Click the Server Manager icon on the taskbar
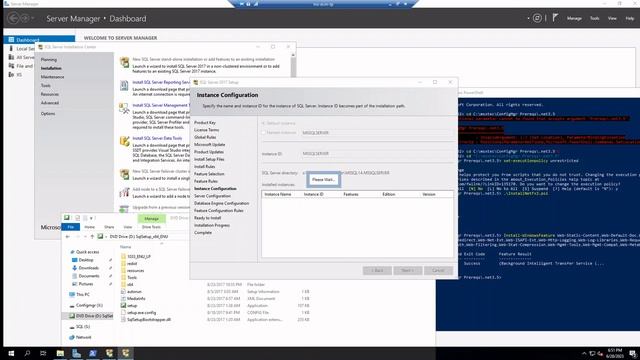 pyautogui.click(x=76, y=353)
